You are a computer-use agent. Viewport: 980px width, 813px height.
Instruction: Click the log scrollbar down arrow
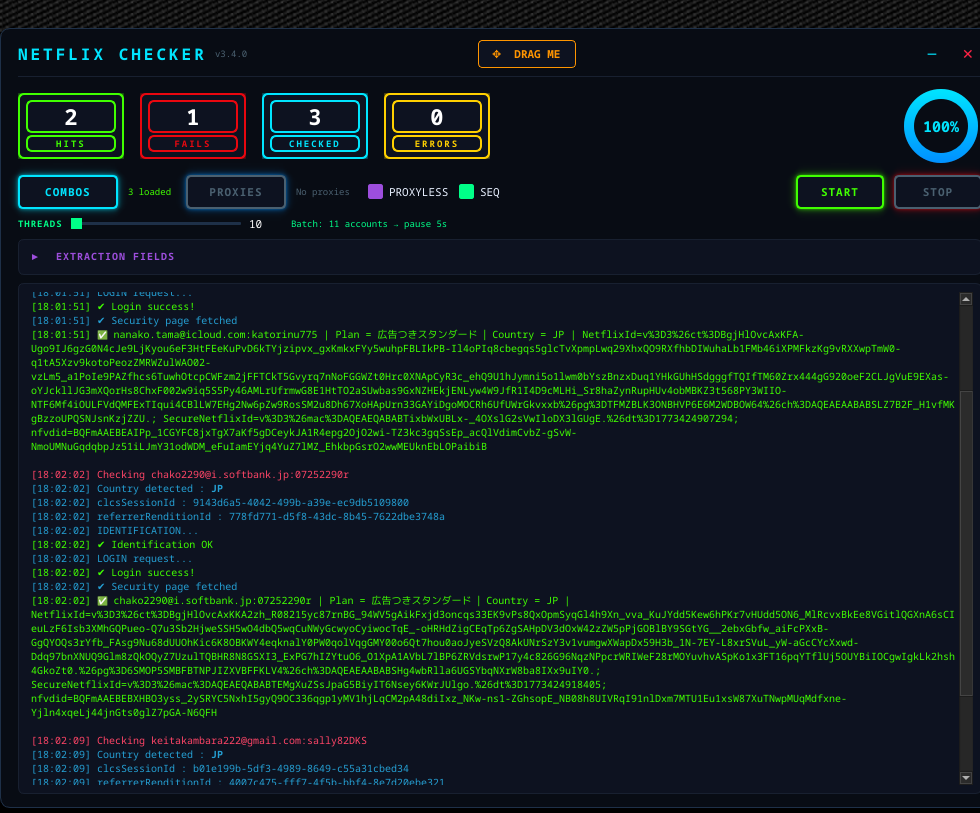pos(966,778)
